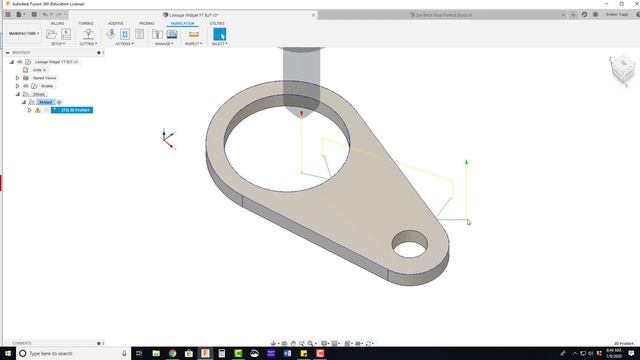Open File Explorer from the taskbar
The width and height of the screenshot is (640, 360).
click(156, 353)
